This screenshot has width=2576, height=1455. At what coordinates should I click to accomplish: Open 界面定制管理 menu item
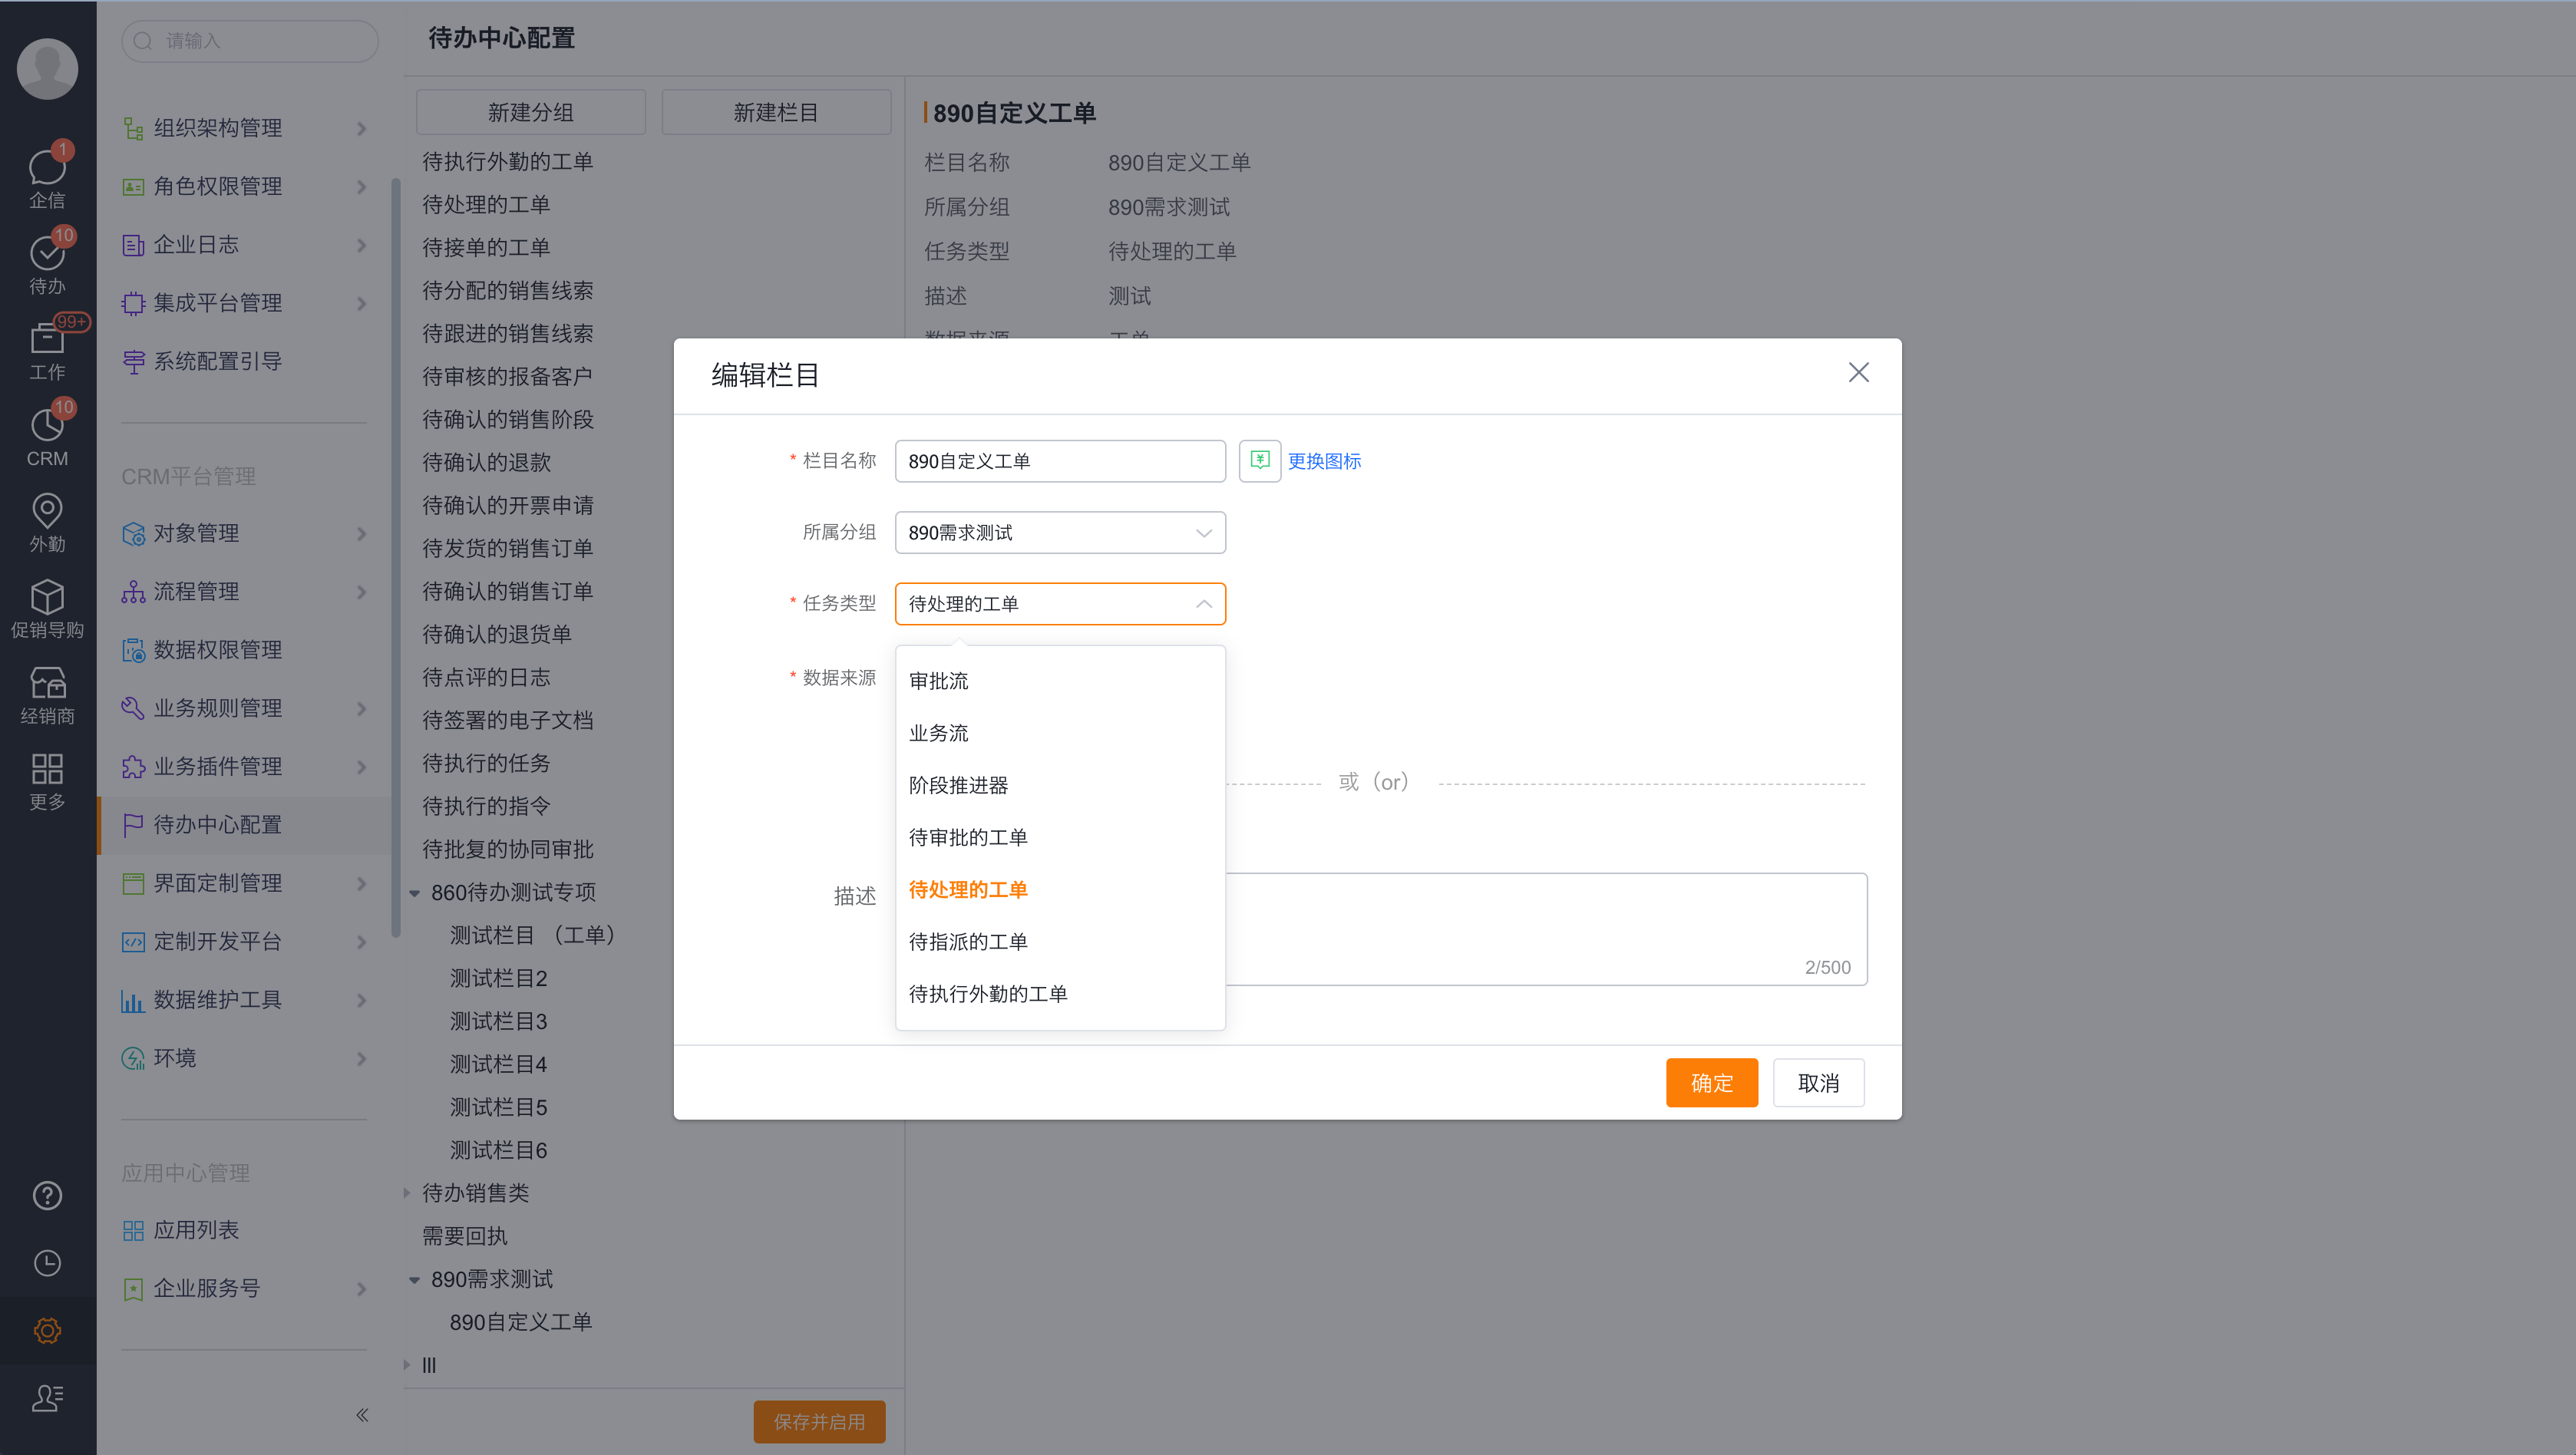pyautogui.click(x=245, y=883)
